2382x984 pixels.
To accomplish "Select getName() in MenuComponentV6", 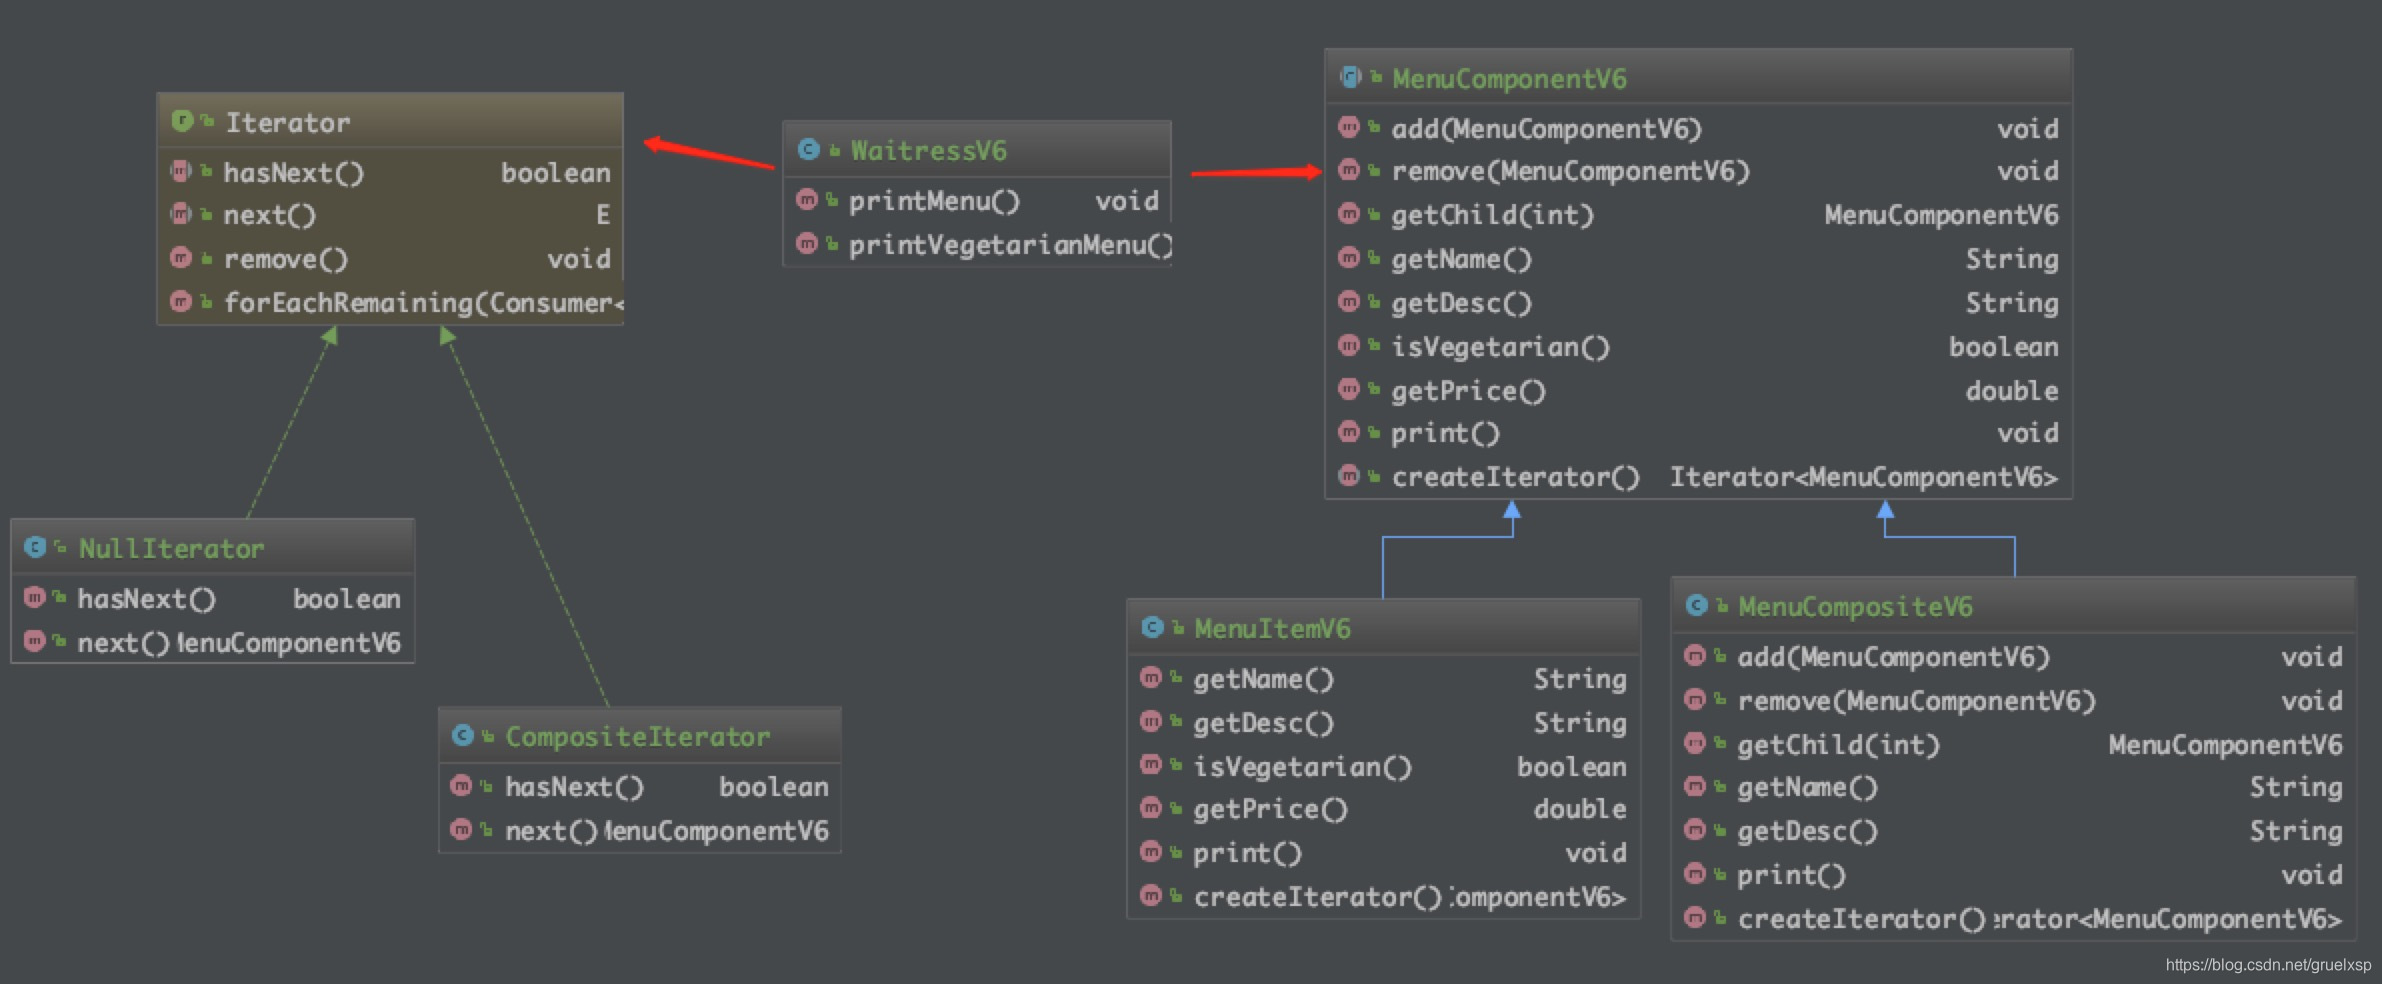I will [1461, 259].
